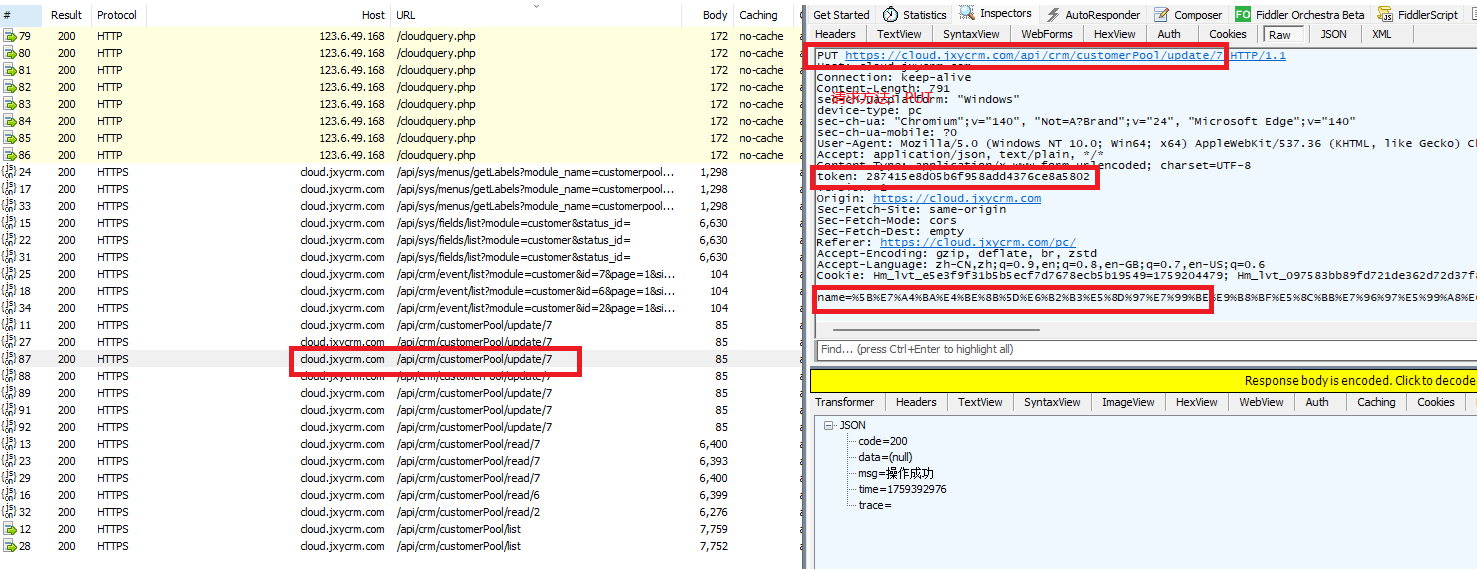Open the request SyntaxView tab
Viewport: 1477px width, 571px height.
pyautogui.click(x=971, y=34)
